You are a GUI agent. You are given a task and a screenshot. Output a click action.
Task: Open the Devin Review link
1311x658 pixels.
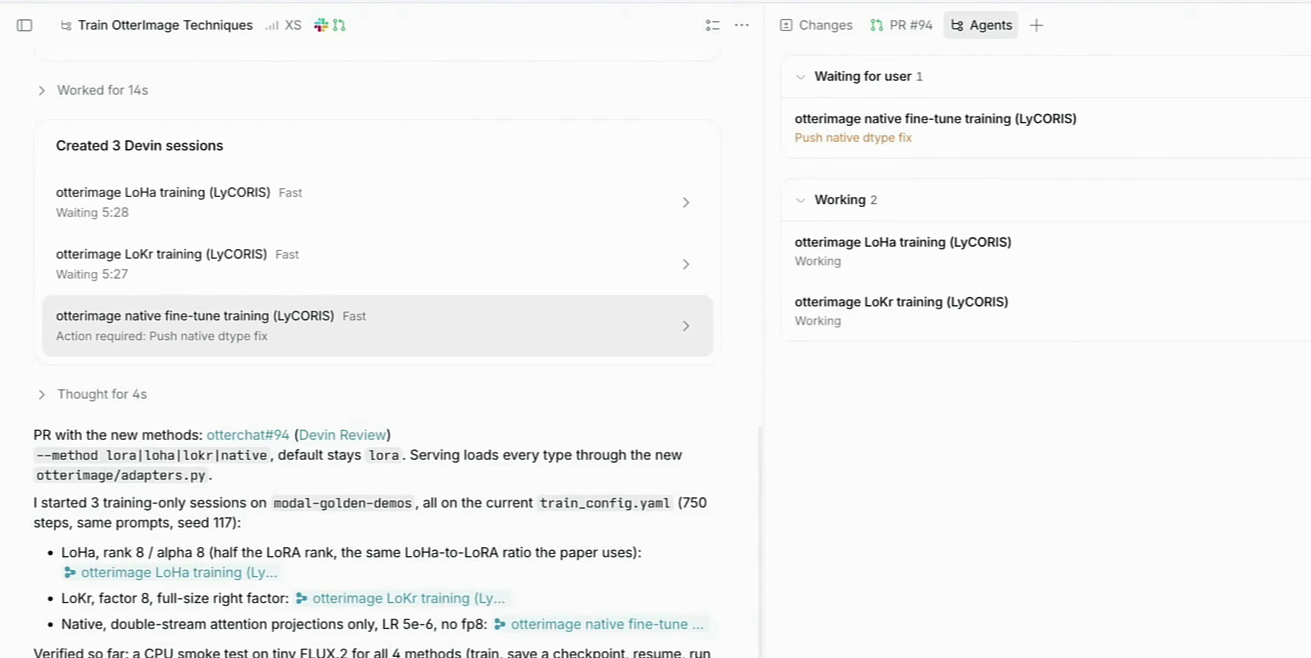(x=342, y=435)
